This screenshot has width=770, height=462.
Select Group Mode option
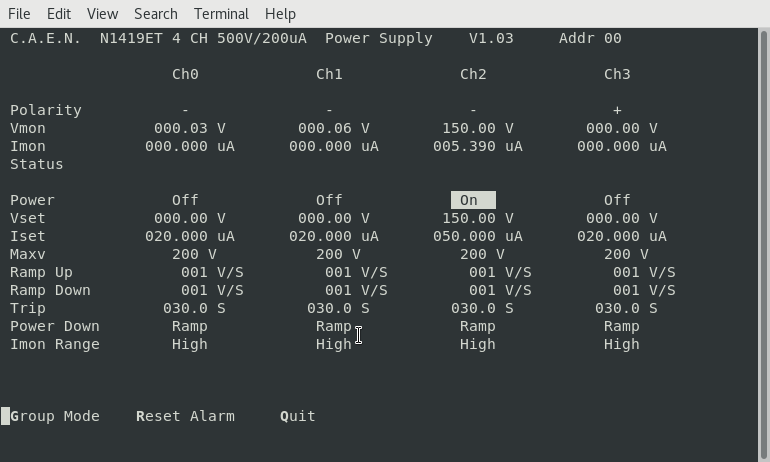(x=55, y=416)
